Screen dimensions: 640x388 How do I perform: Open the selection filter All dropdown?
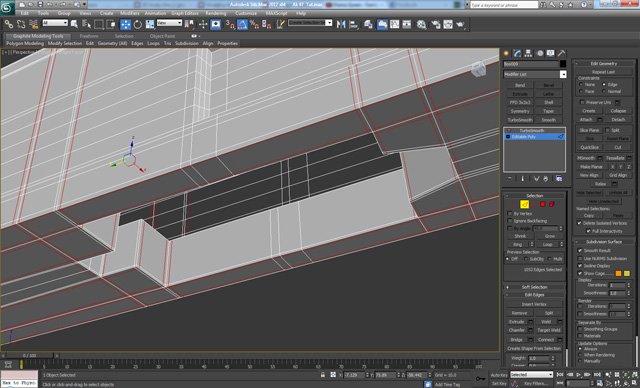pyautogui.click(x=55, y=23)
